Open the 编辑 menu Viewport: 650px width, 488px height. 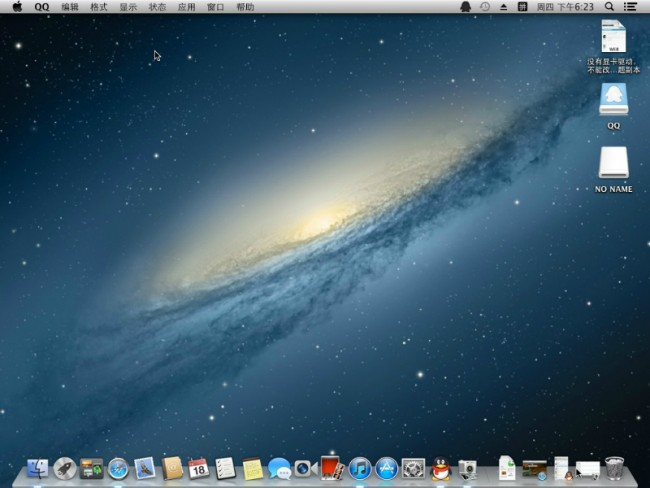tap(70, 6)
